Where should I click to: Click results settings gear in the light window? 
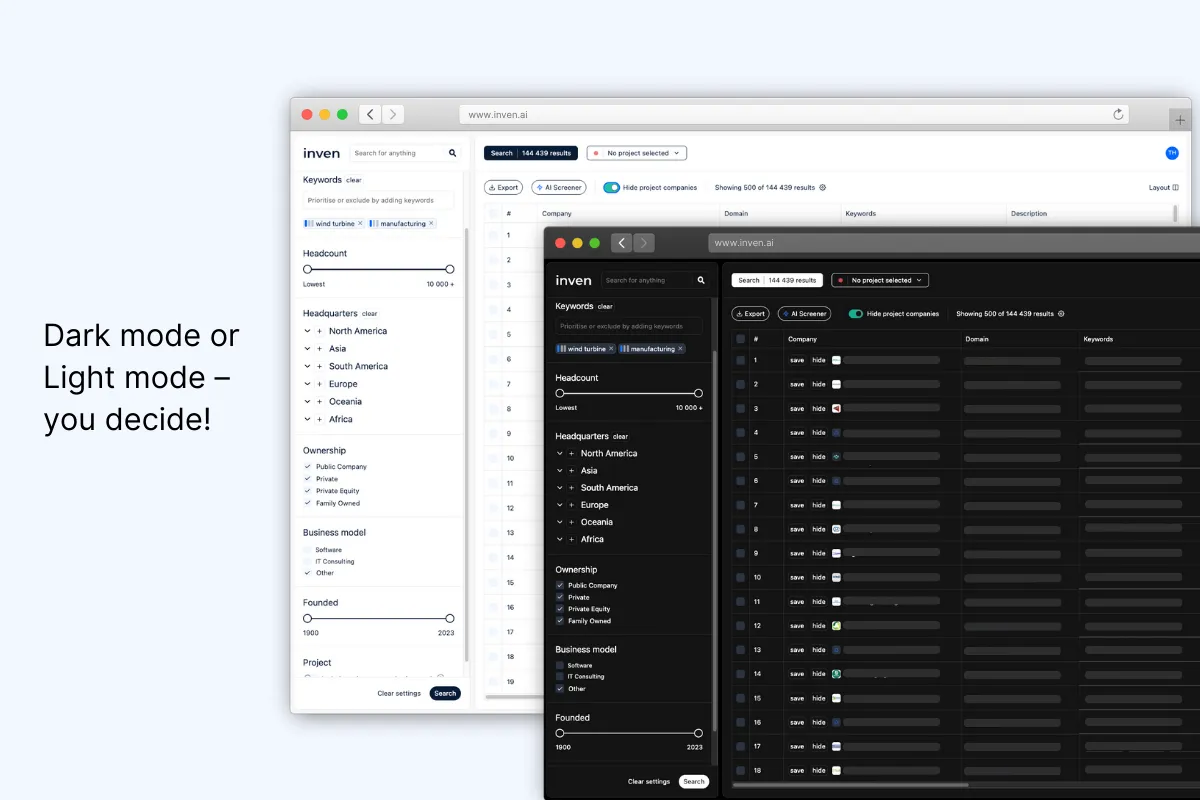tap(823, 187)
